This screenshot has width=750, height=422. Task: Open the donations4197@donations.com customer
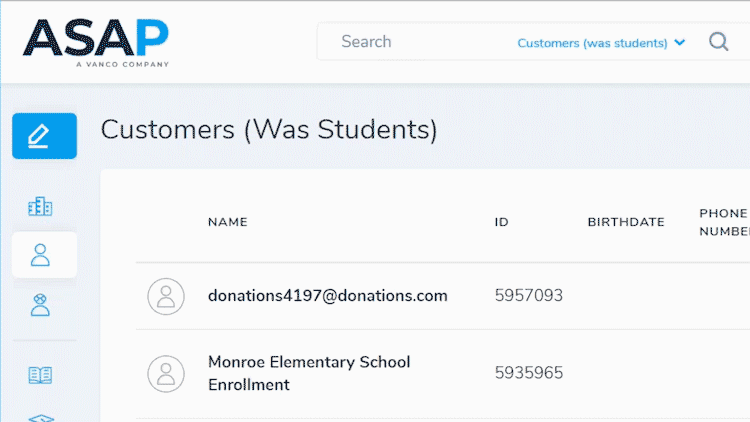(327, 296)
